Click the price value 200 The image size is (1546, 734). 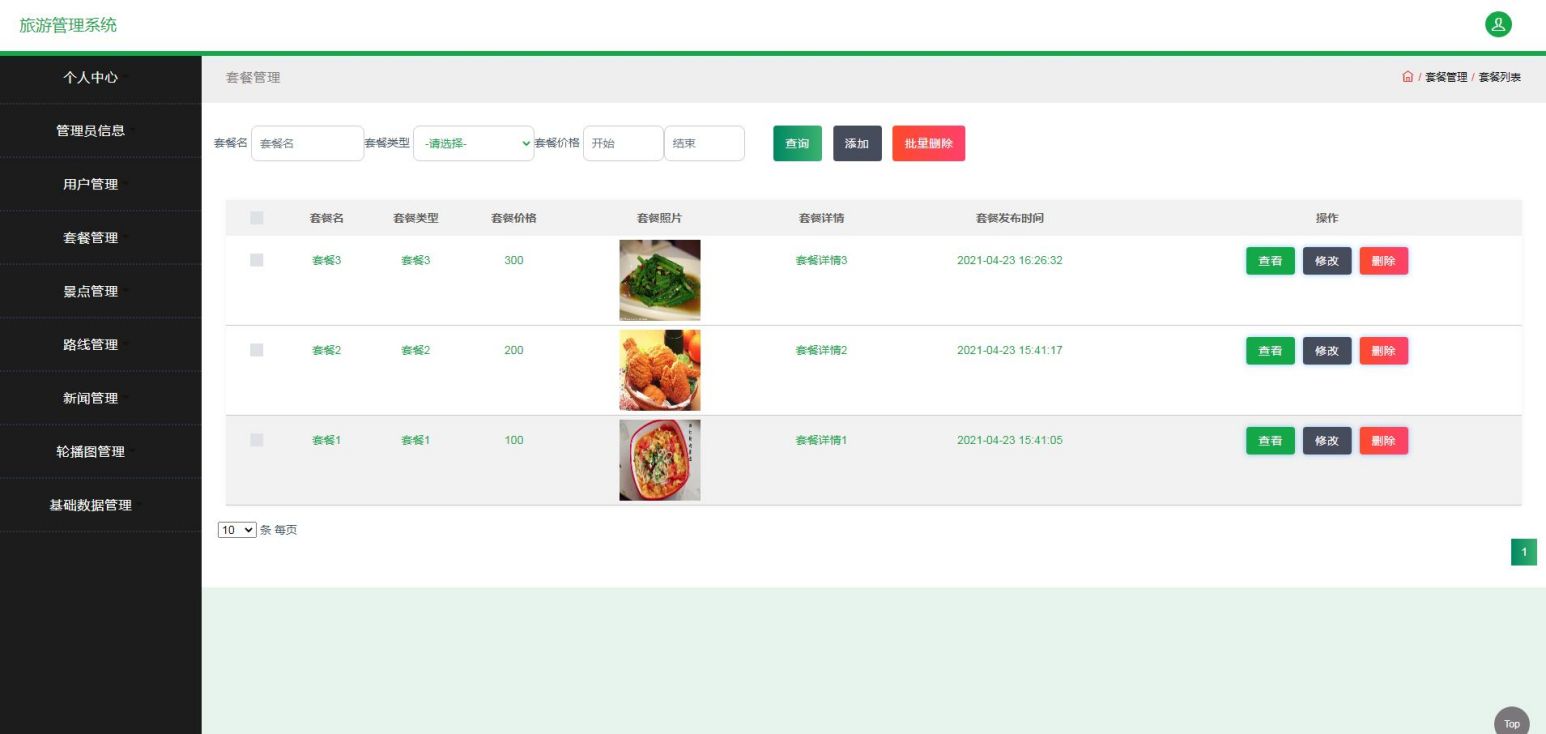pos(514,350)
